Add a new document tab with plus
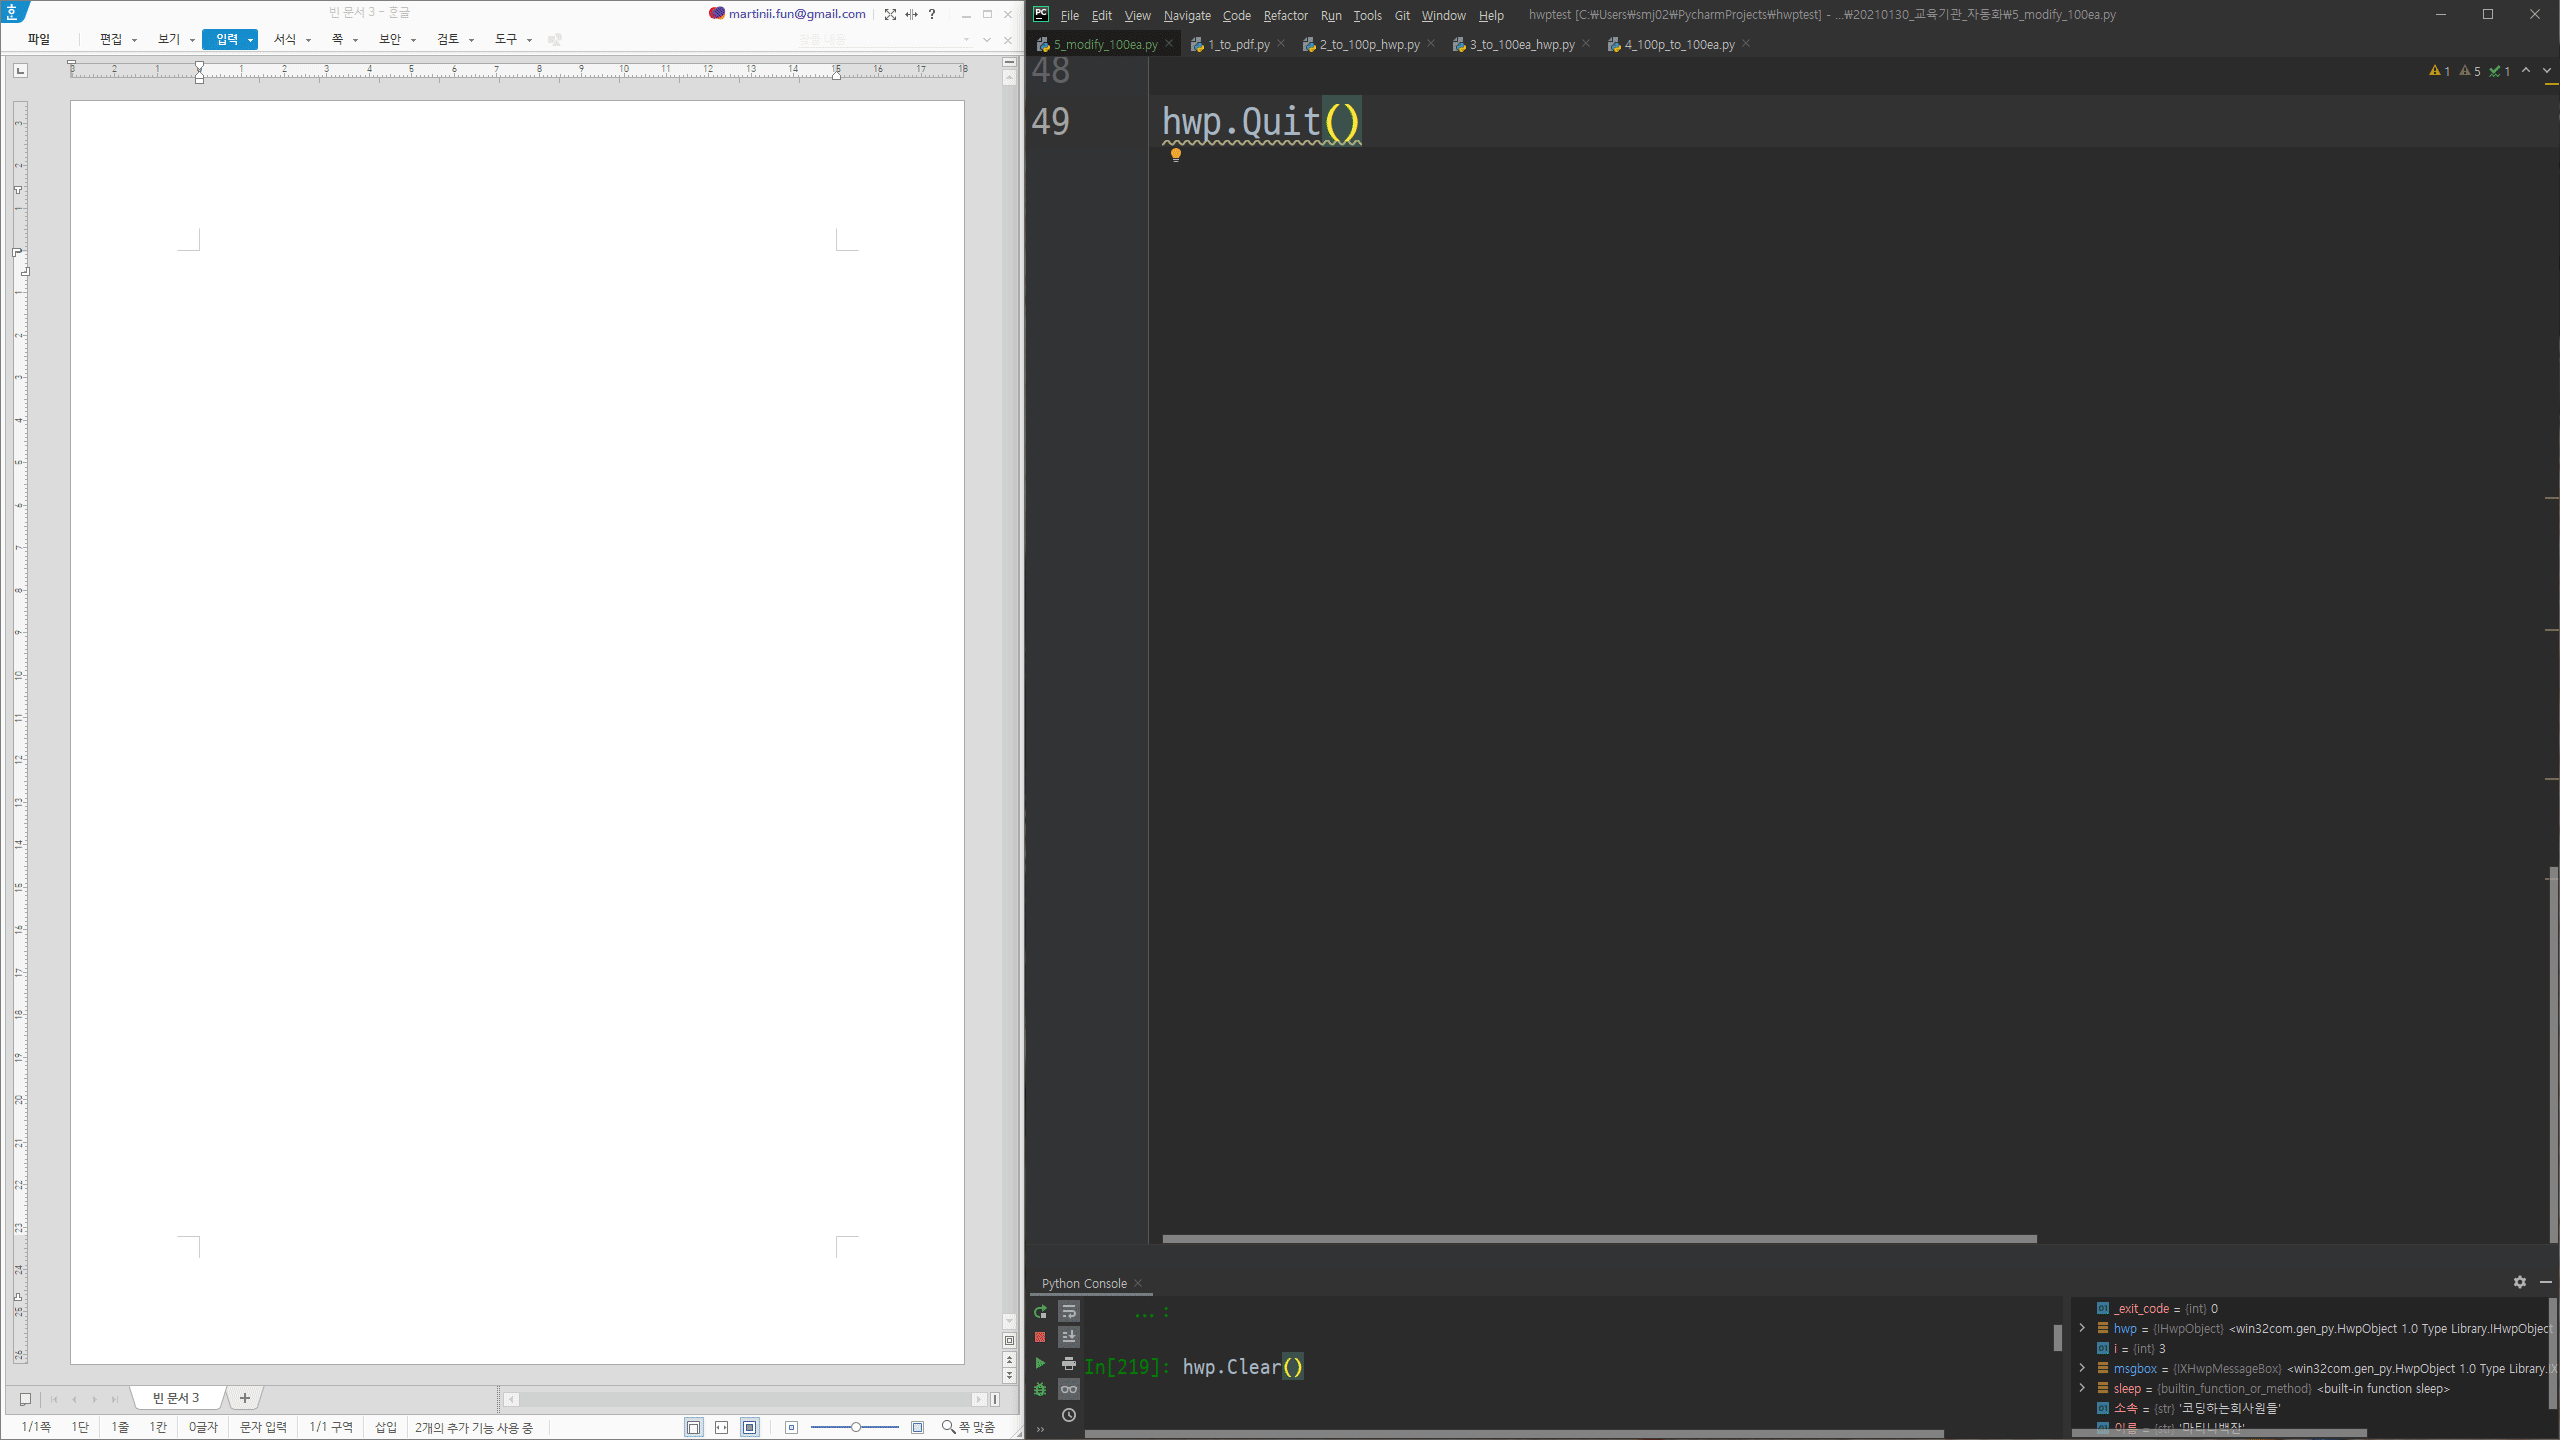This screenshot has width=2560, height=1440. [x=245, y=1398]
